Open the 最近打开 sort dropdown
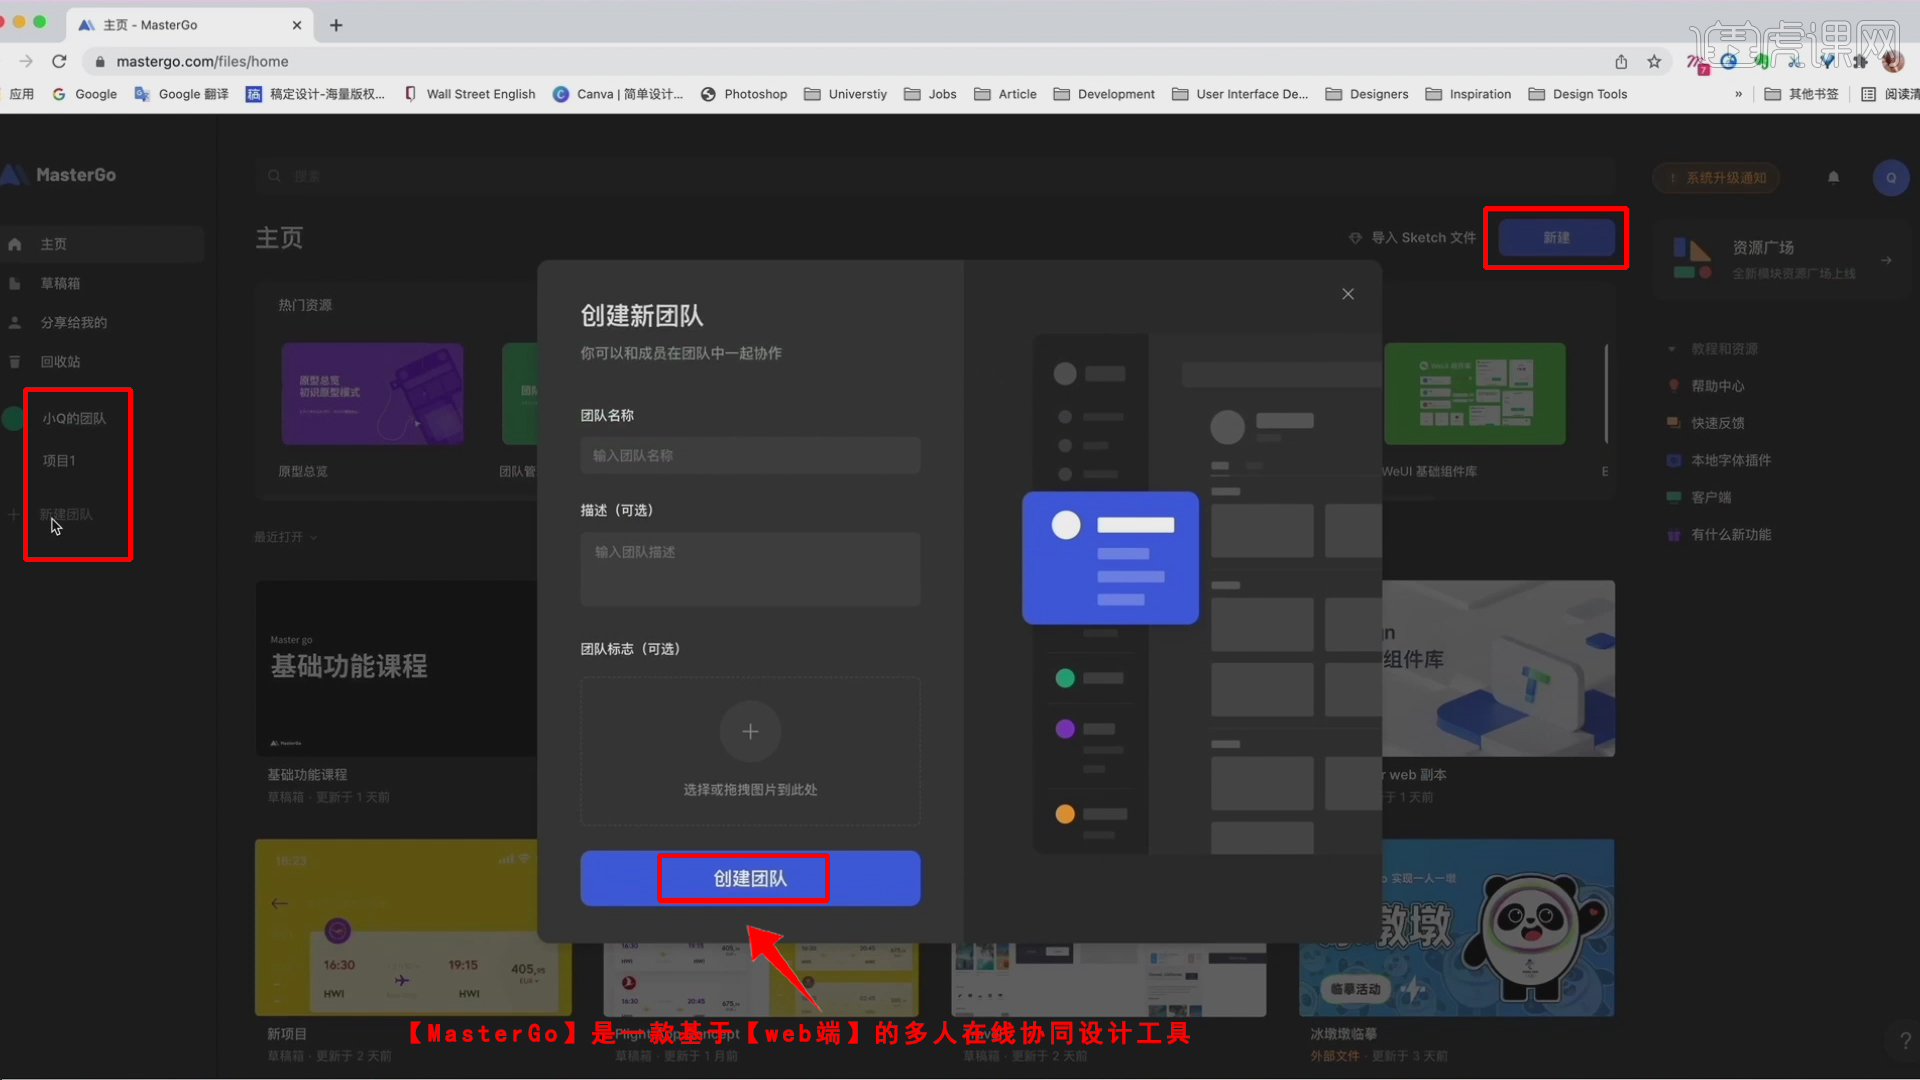 287,537
